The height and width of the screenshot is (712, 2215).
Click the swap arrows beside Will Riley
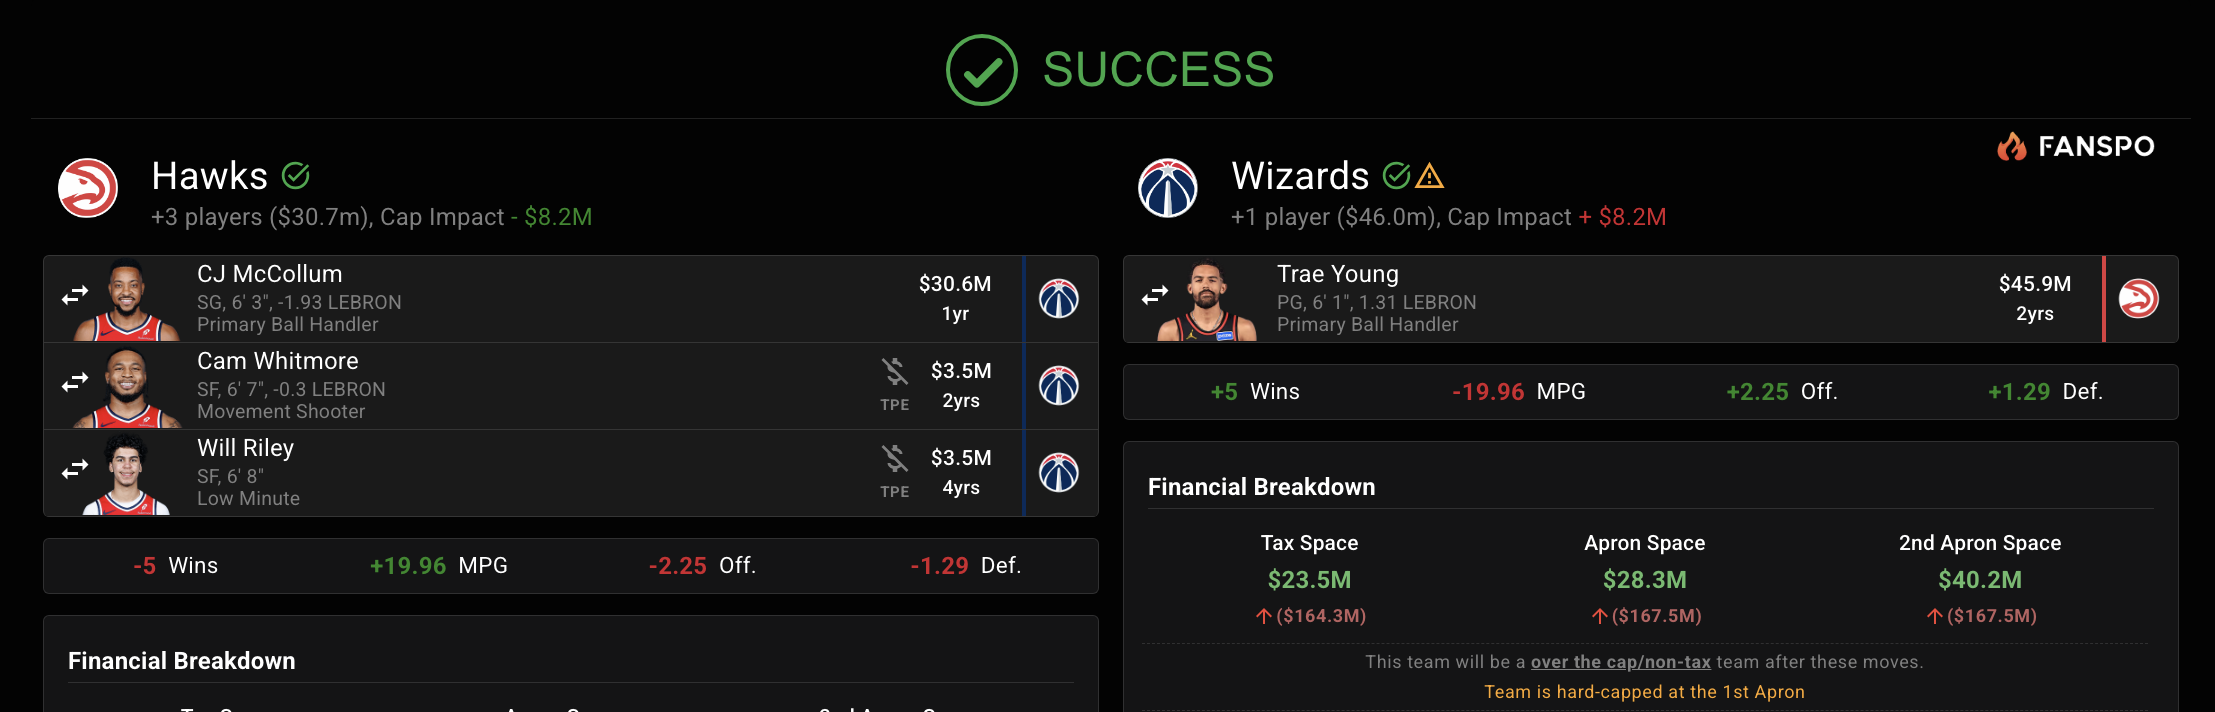tap(75, 470)
